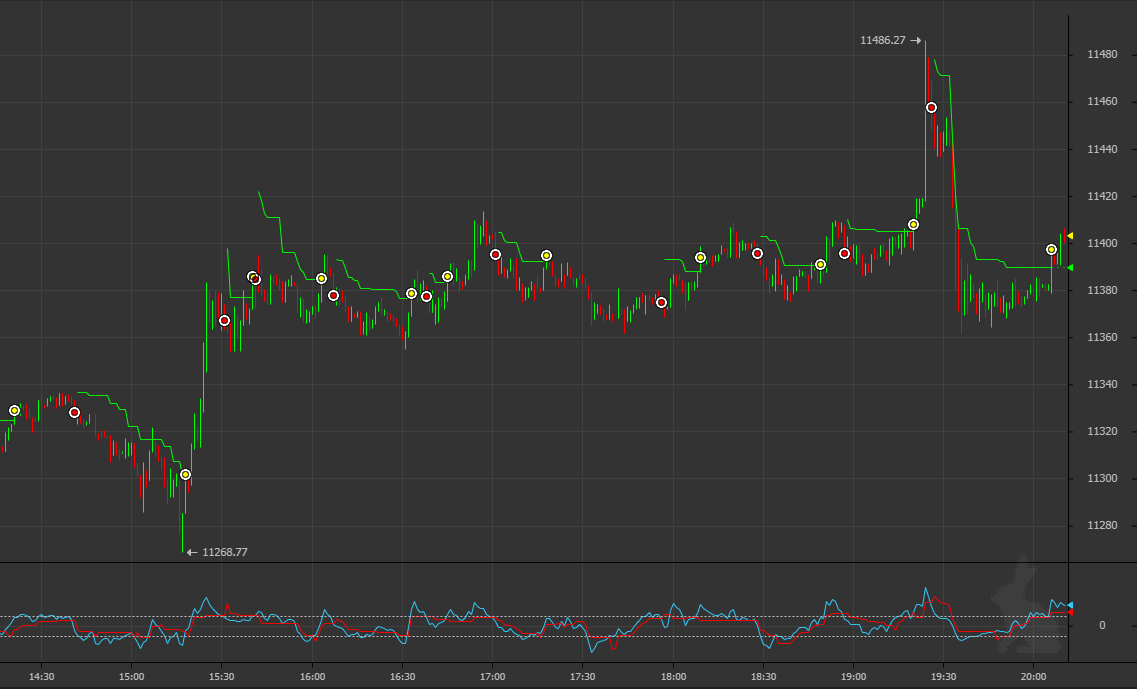Select the yellow signal dot near the 11268.77 low
Screen dimensions: 1137x689
pos(185,474)
